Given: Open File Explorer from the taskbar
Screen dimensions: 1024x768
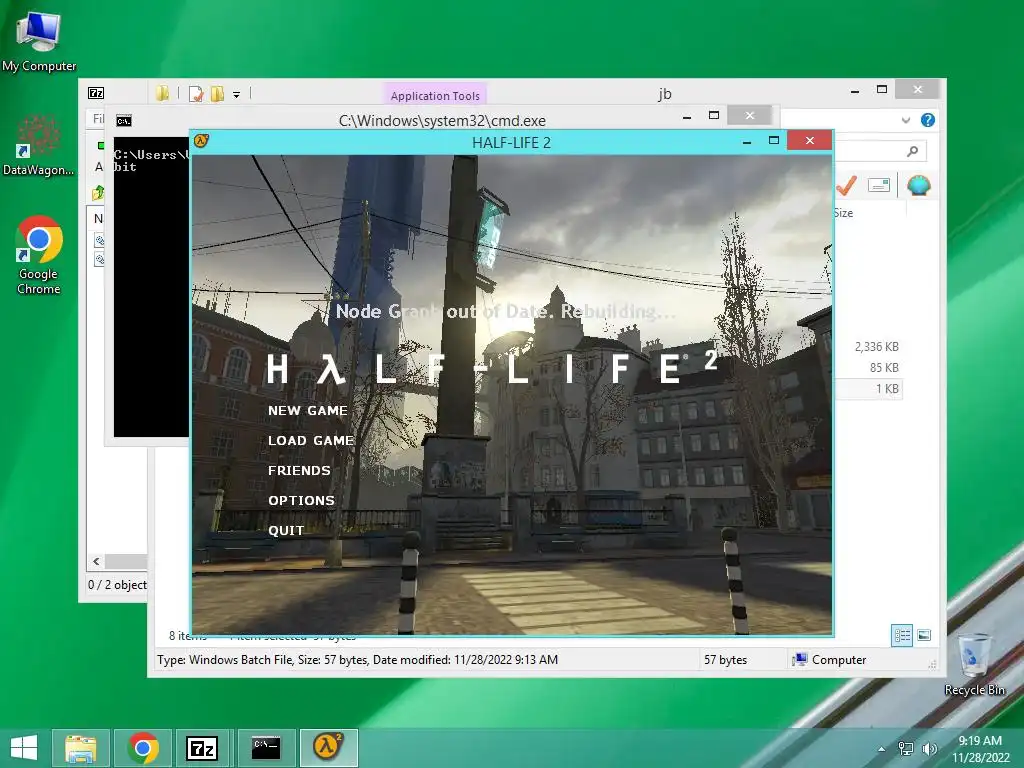Looking at the screenshot, I should pyautogui.click(x=80, y=748).
